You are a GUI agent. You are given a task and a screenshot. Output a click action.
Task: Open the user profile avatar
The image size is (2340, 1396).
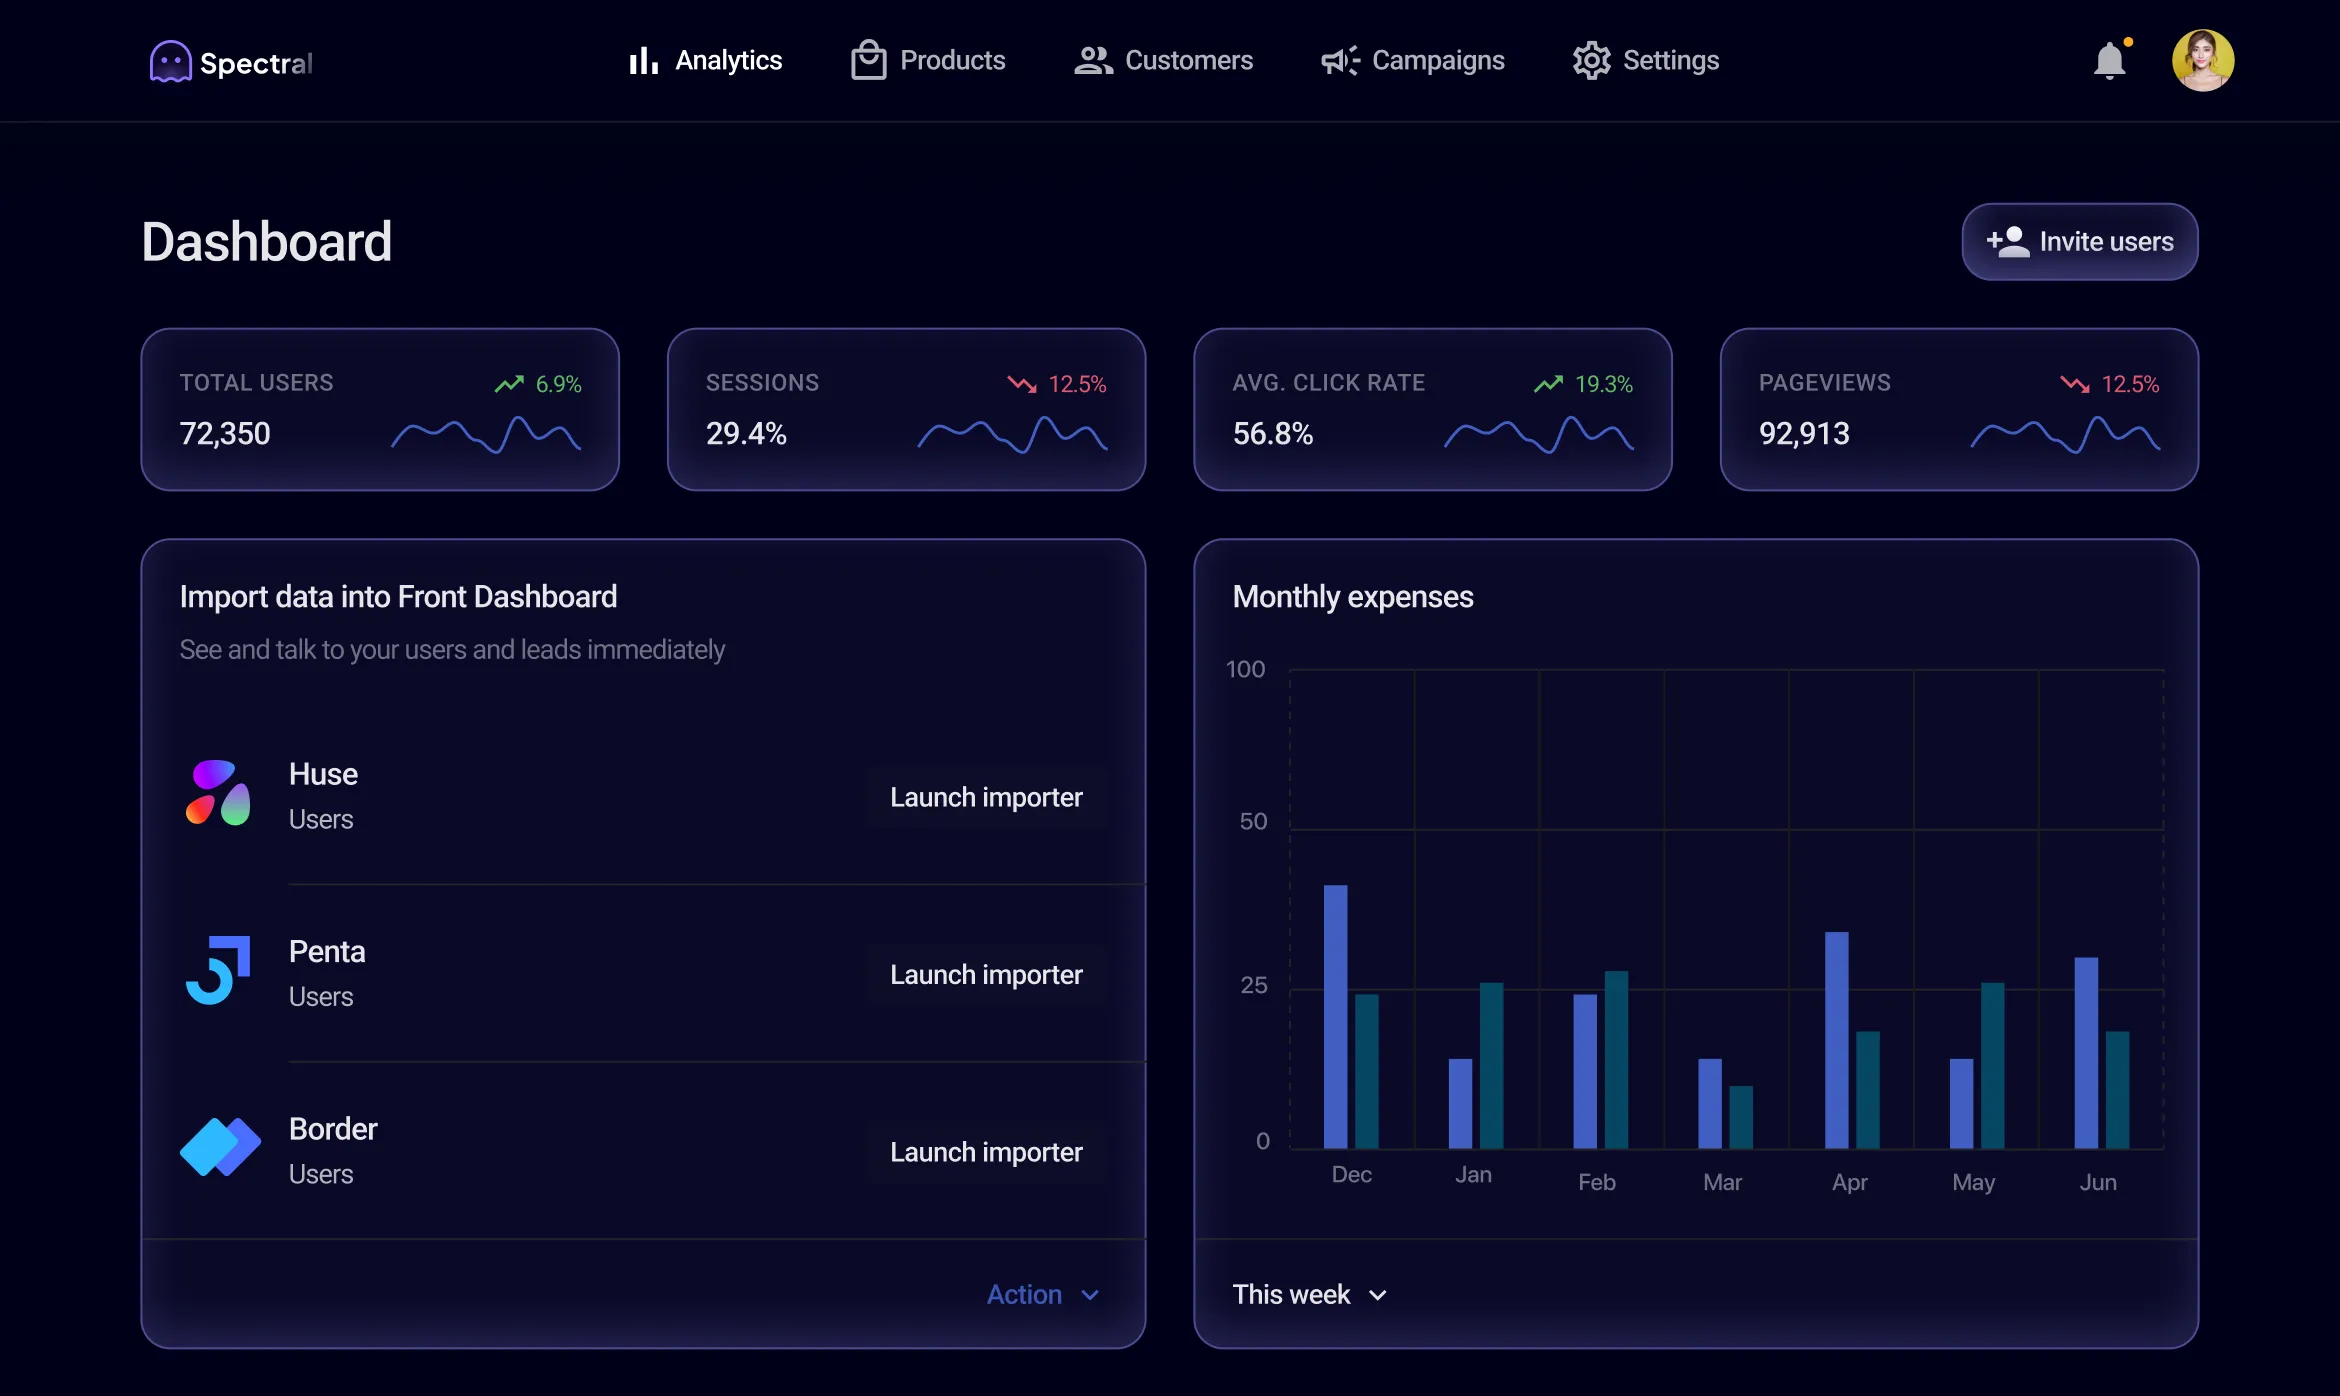point(2202,60)
